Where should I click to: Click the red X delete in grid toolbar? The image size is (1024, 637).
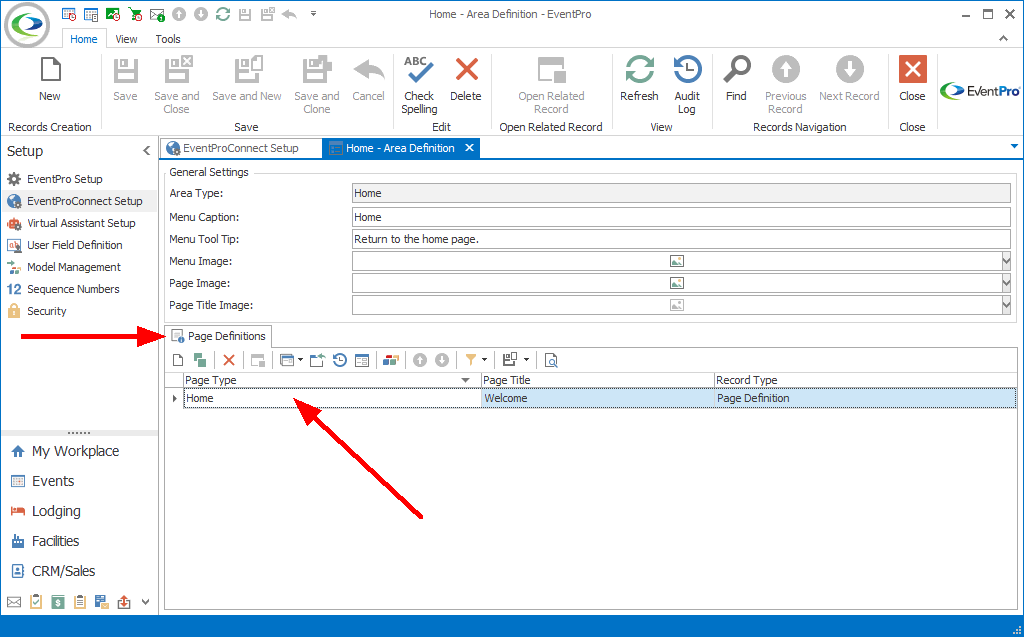pyautogui.click(x=229, y=360)
